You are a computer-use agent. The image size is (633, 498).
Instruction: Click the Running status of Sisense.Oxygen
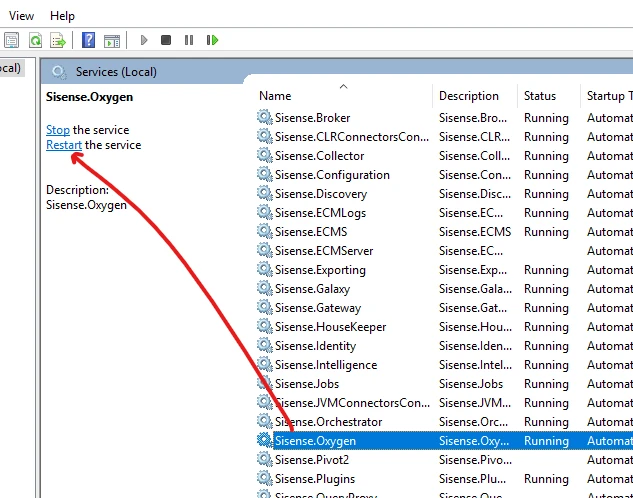click(546, 441)
